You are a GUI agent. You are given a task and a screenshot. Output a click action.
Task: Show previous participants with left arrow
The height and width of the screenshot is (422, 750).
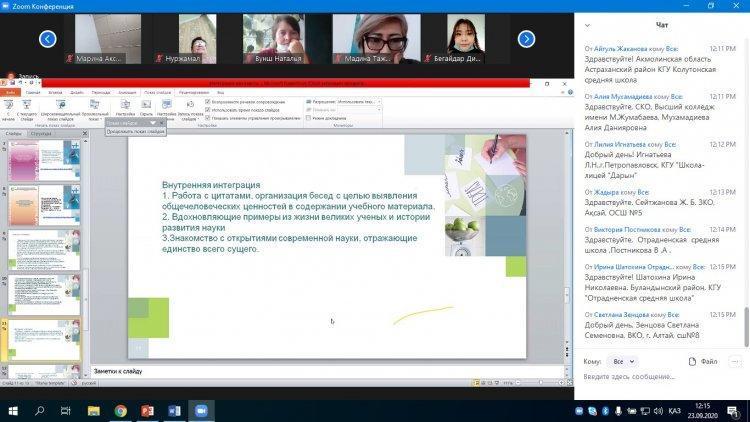[x=47, y=39]
